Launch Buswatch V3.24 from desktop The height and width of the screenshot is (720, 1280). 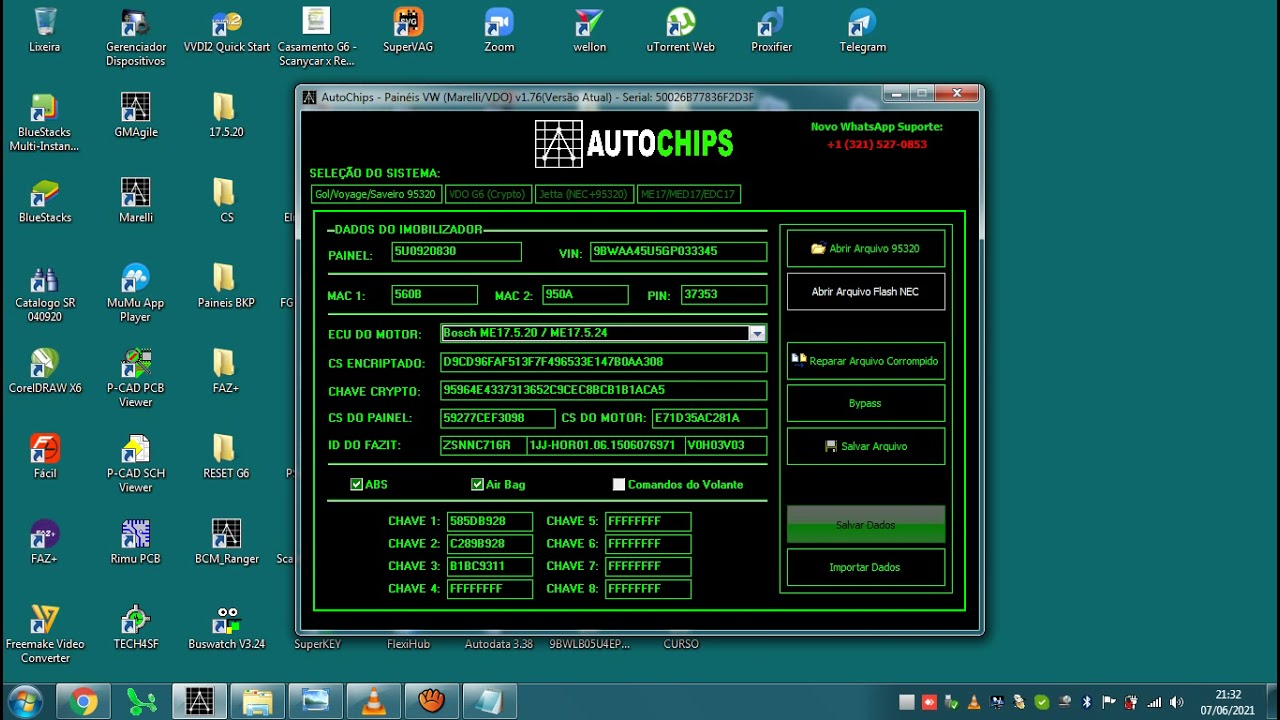pos(227,627)
